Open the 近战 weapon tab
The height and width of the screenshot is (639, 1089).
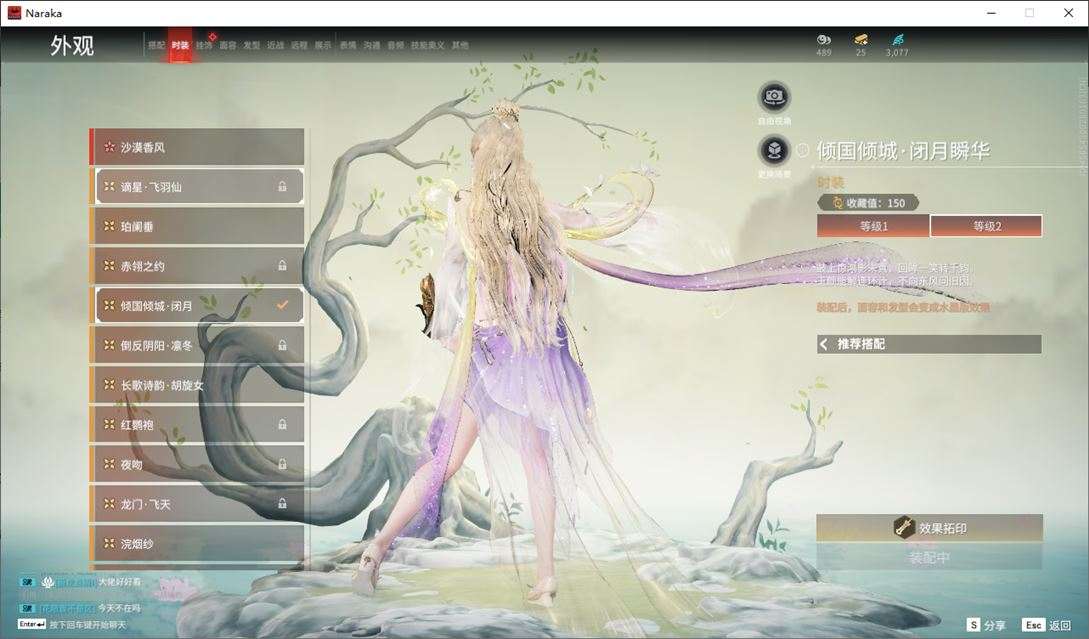tap(276, 45)
